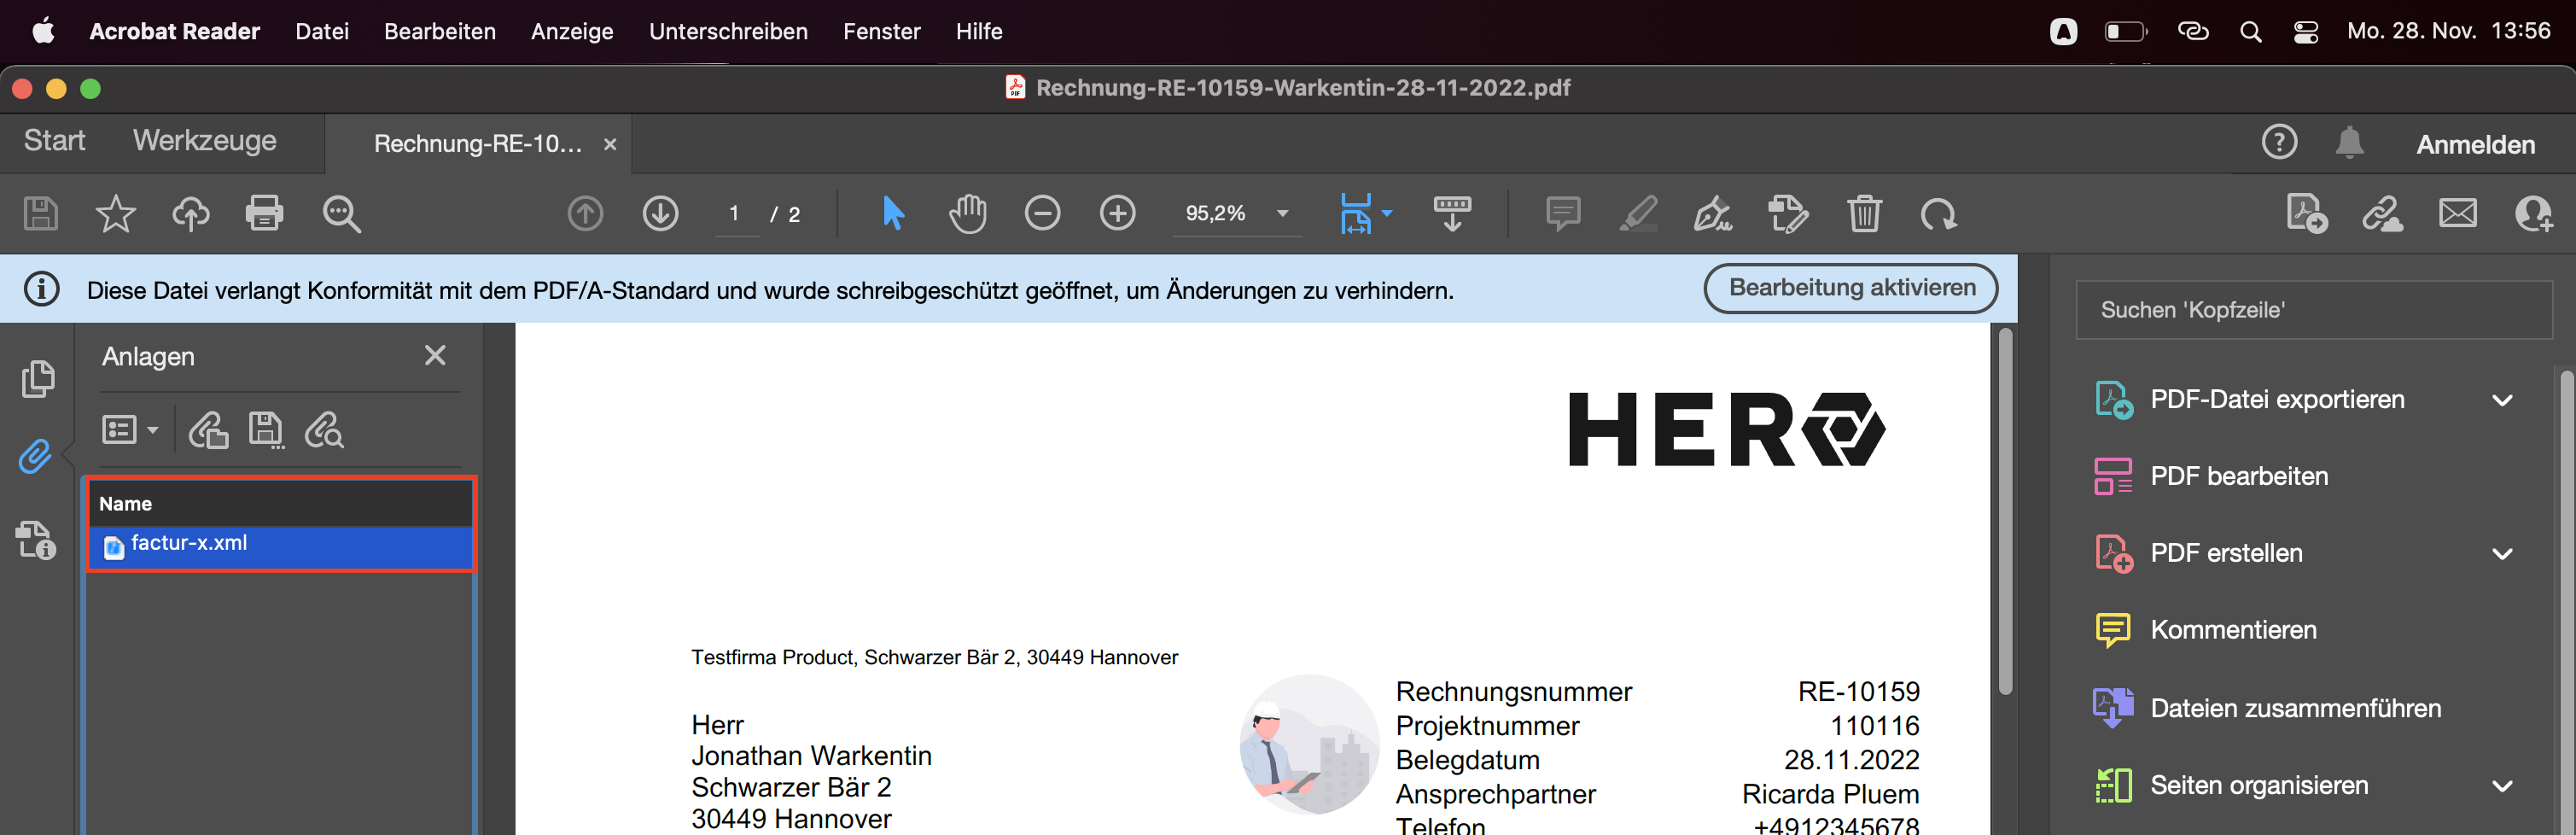Open macOS Control Center icon
Screen dimensions: 2576x835
point(2305,32)
